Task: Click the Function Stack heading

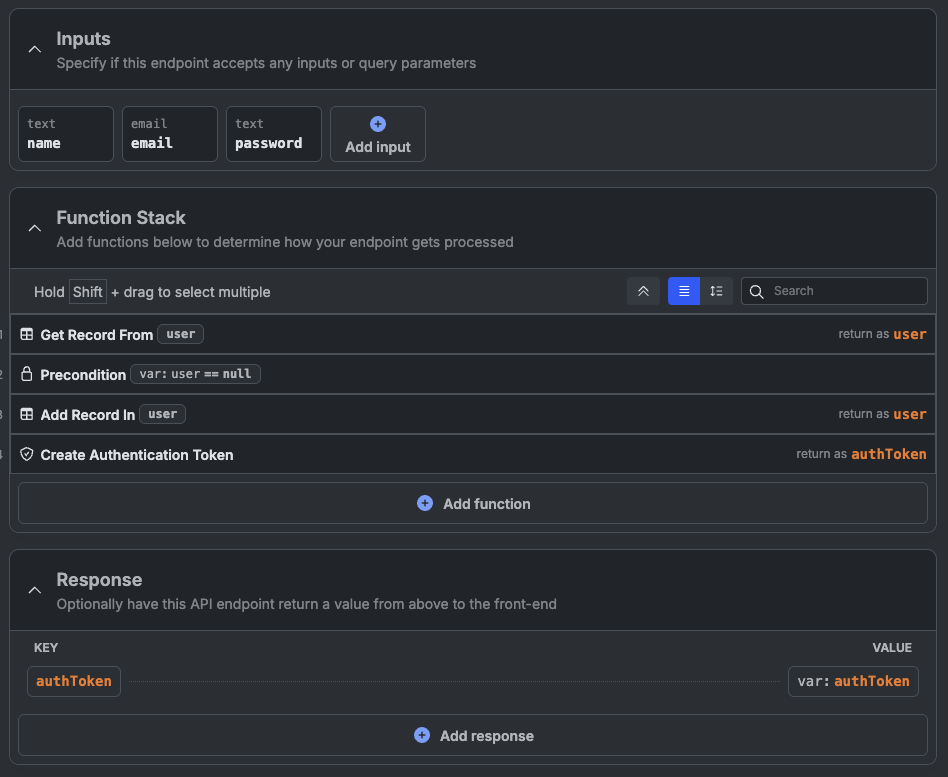Action: (121, 218)
